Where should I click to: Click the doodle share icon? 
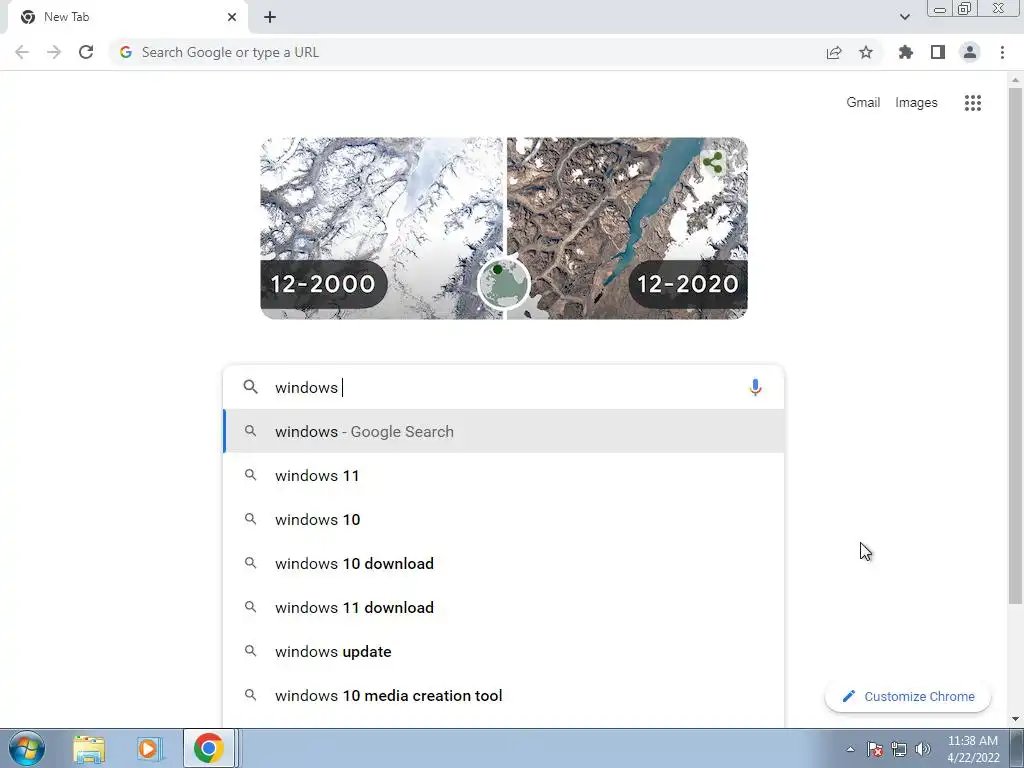713,162
